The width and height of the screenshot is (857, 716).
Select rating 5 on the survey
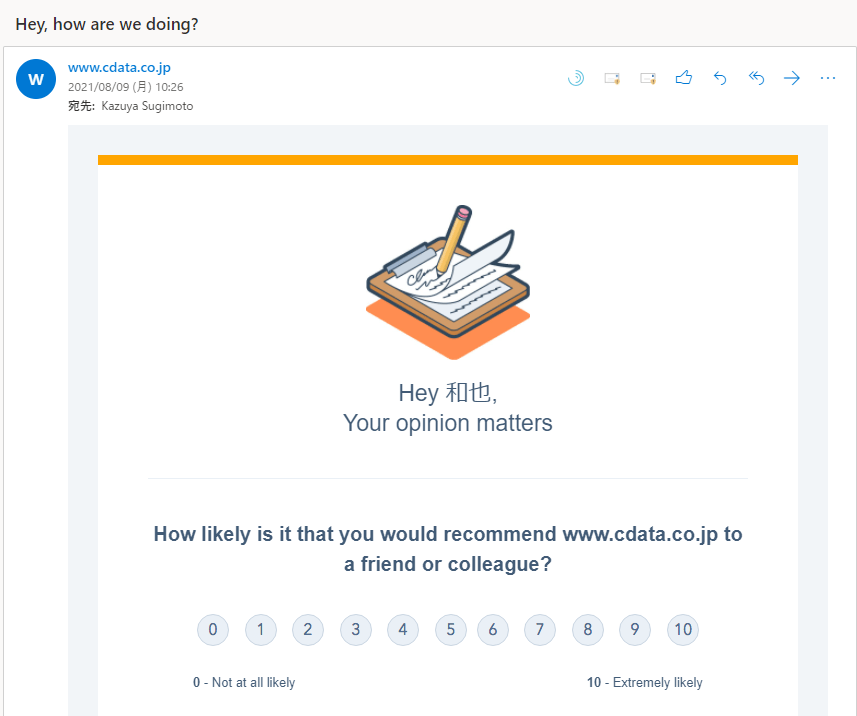coord(451,630)
